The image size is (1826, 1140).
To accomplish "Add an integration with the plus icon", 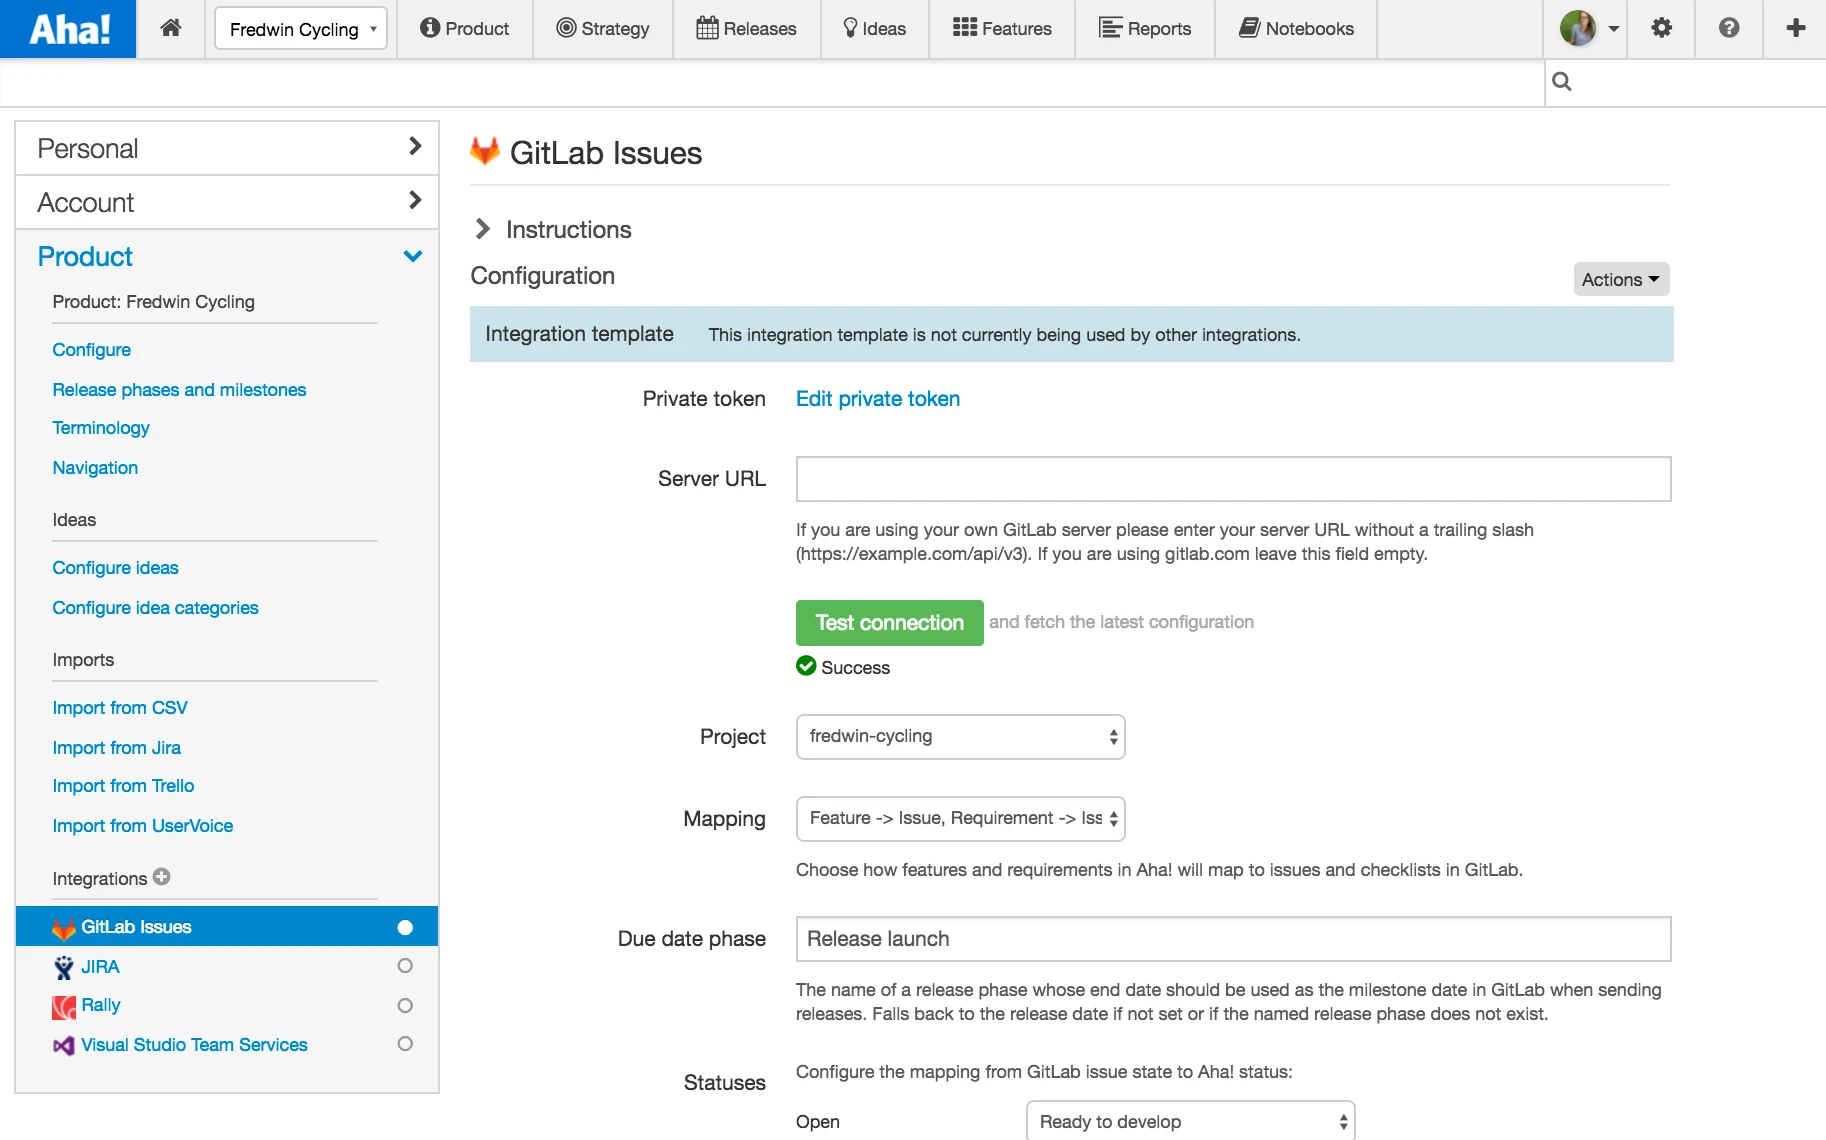I will [x=162, y=877].
